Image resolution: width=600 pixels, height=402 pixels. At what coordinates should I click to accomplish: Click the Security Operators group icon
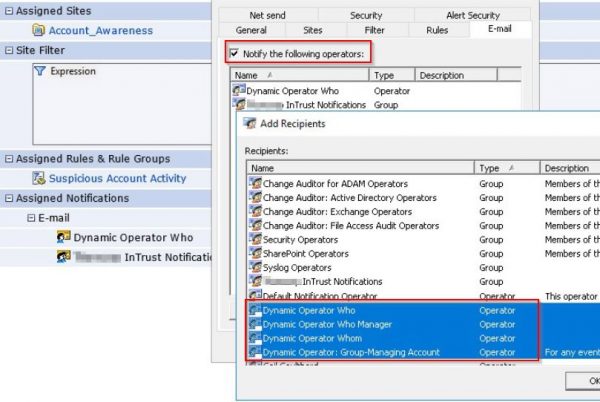click(x=255, y=240)
